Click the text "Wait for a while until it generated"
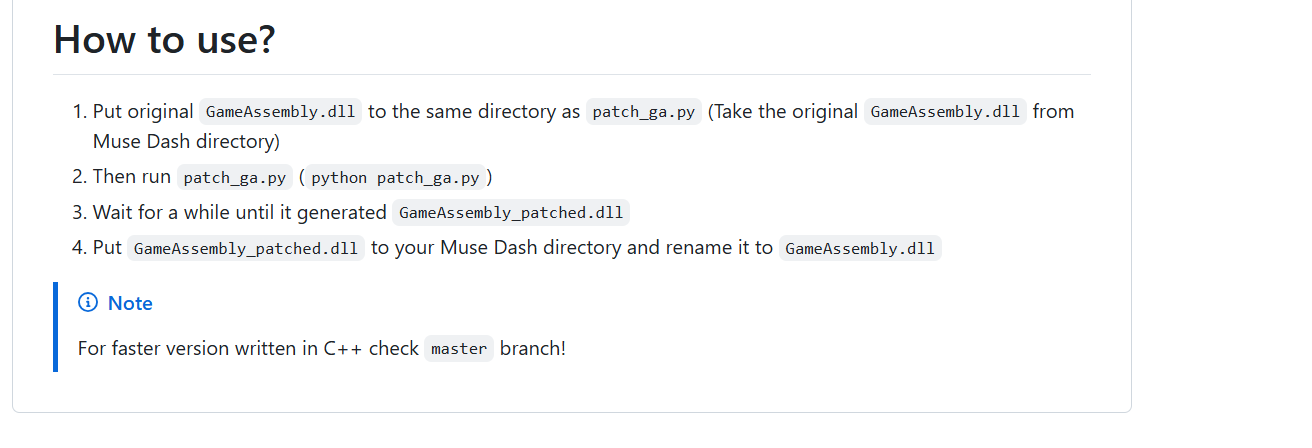This screenshot has width=1312, height=448. [239, 213]
